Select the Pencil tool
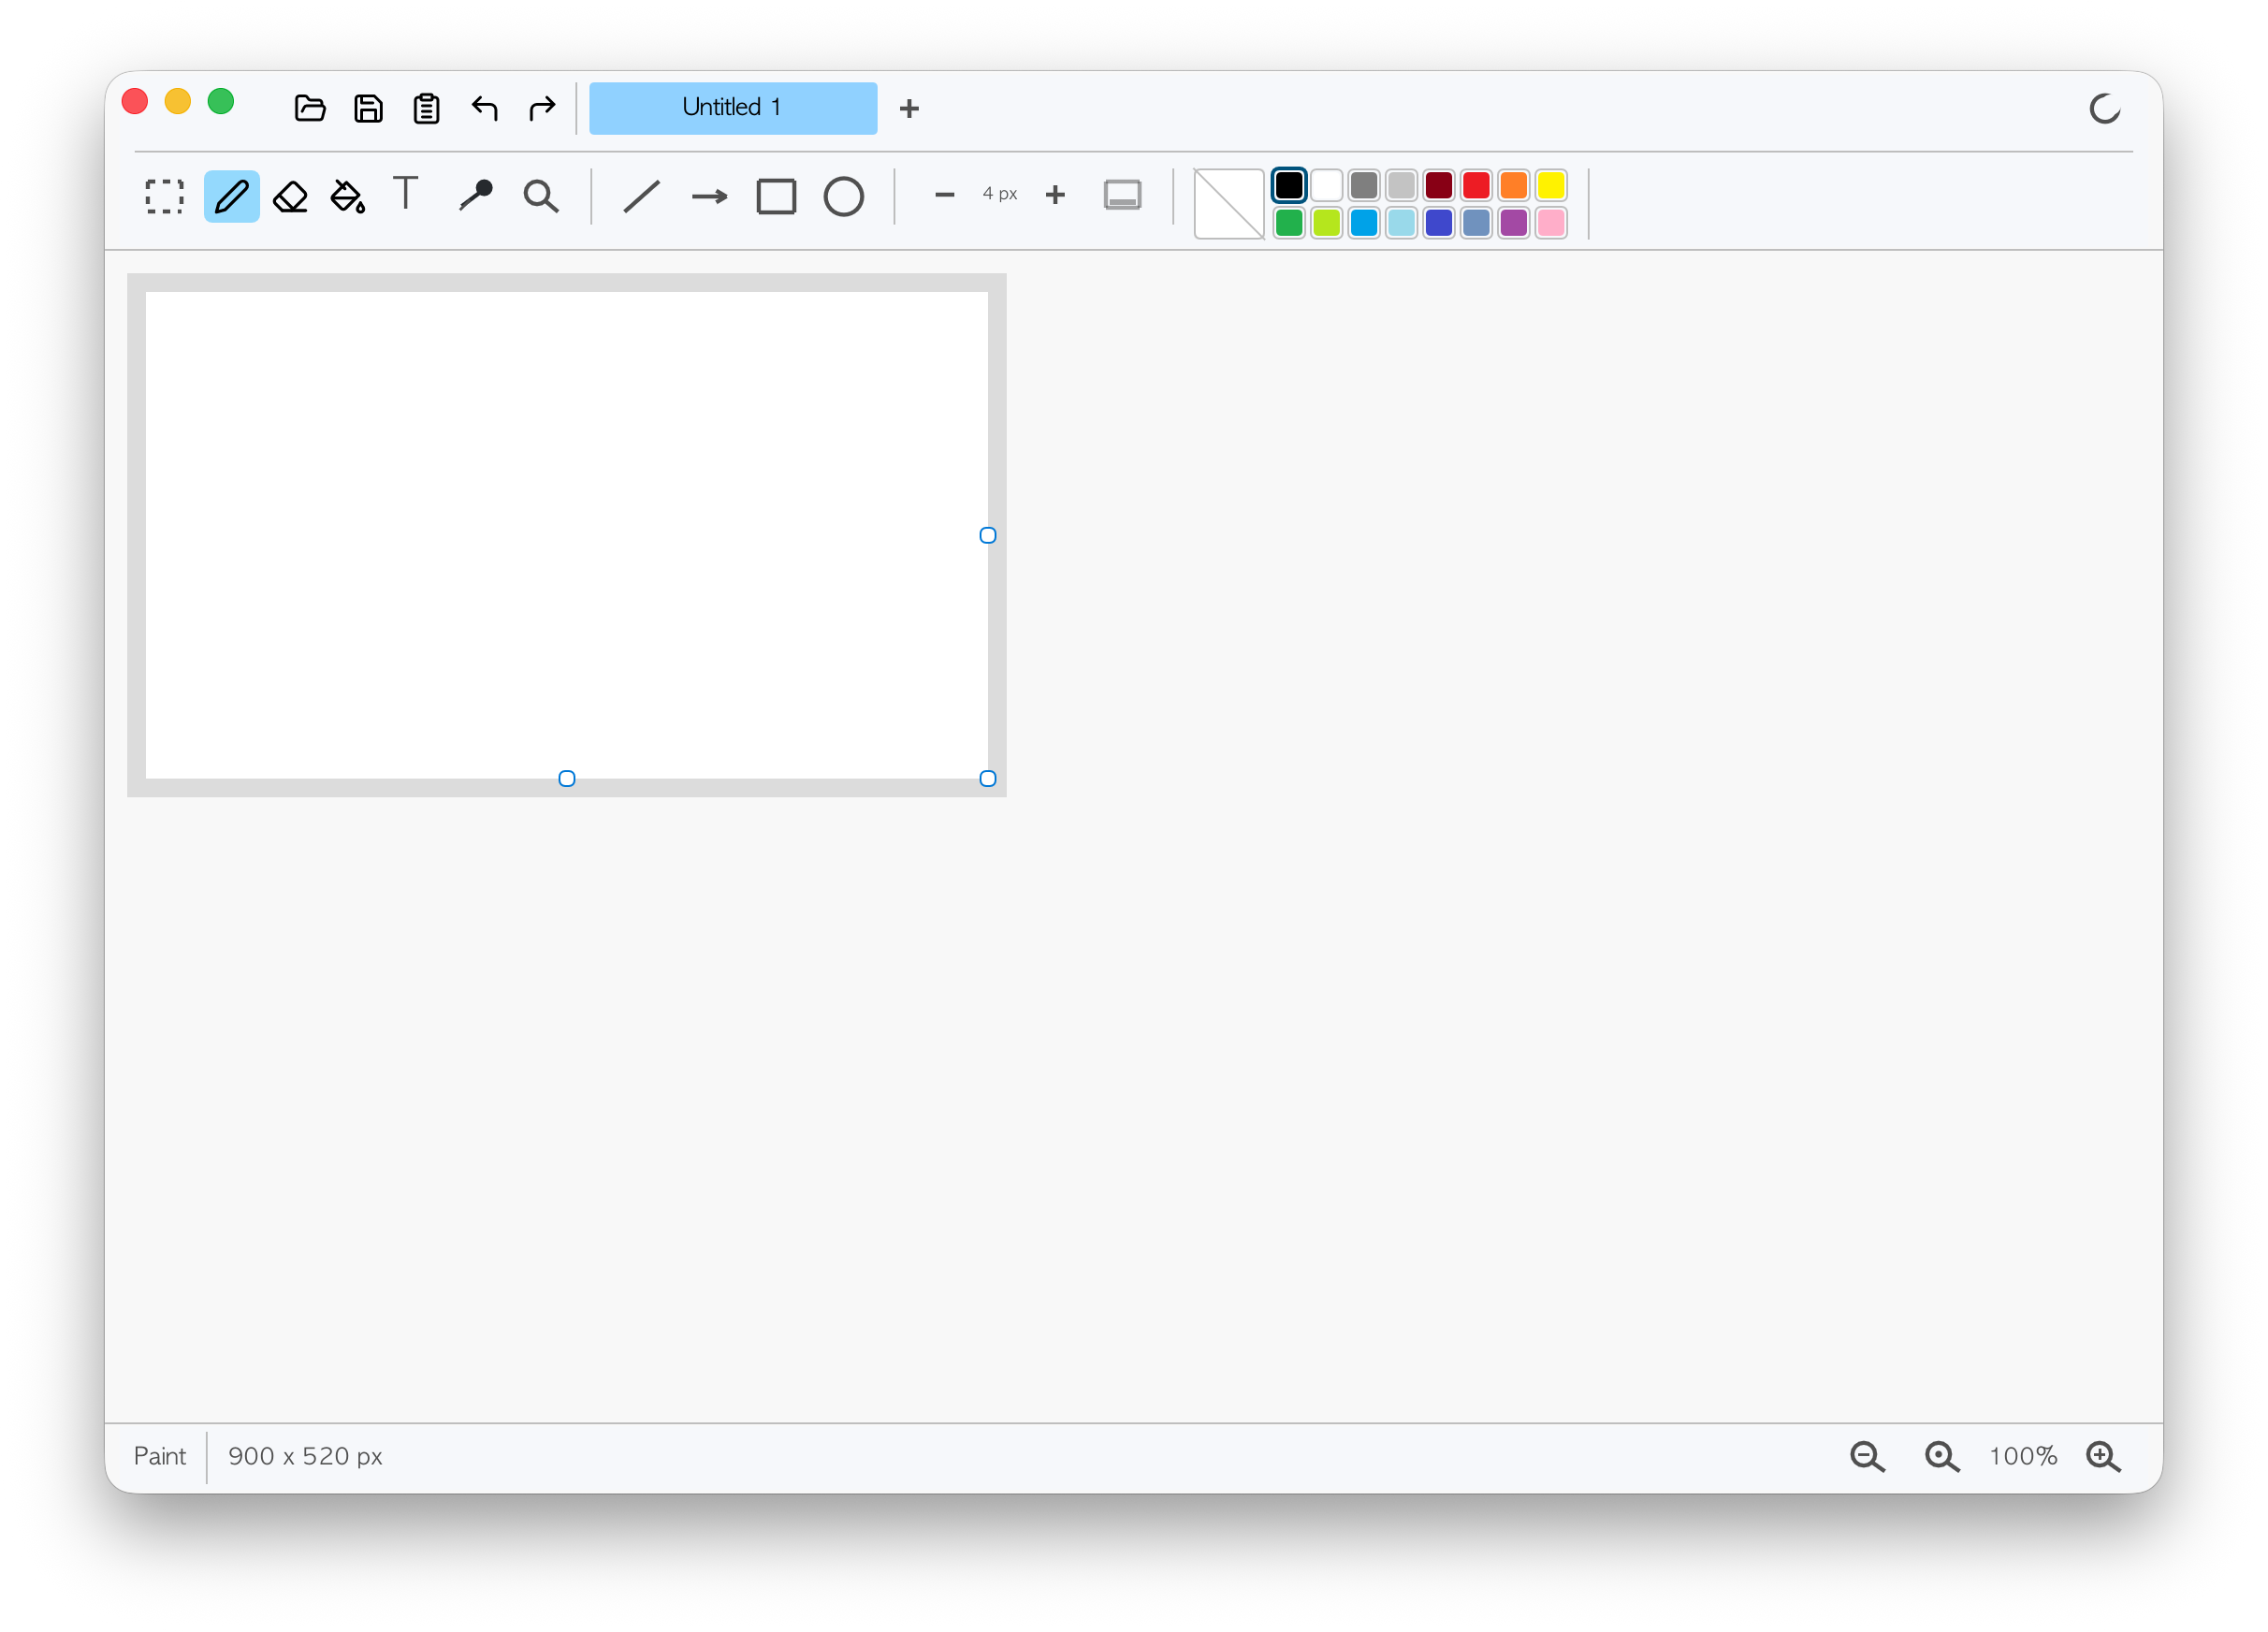The width and height of the screenshot is (2268, 1632). pos(231,196)
